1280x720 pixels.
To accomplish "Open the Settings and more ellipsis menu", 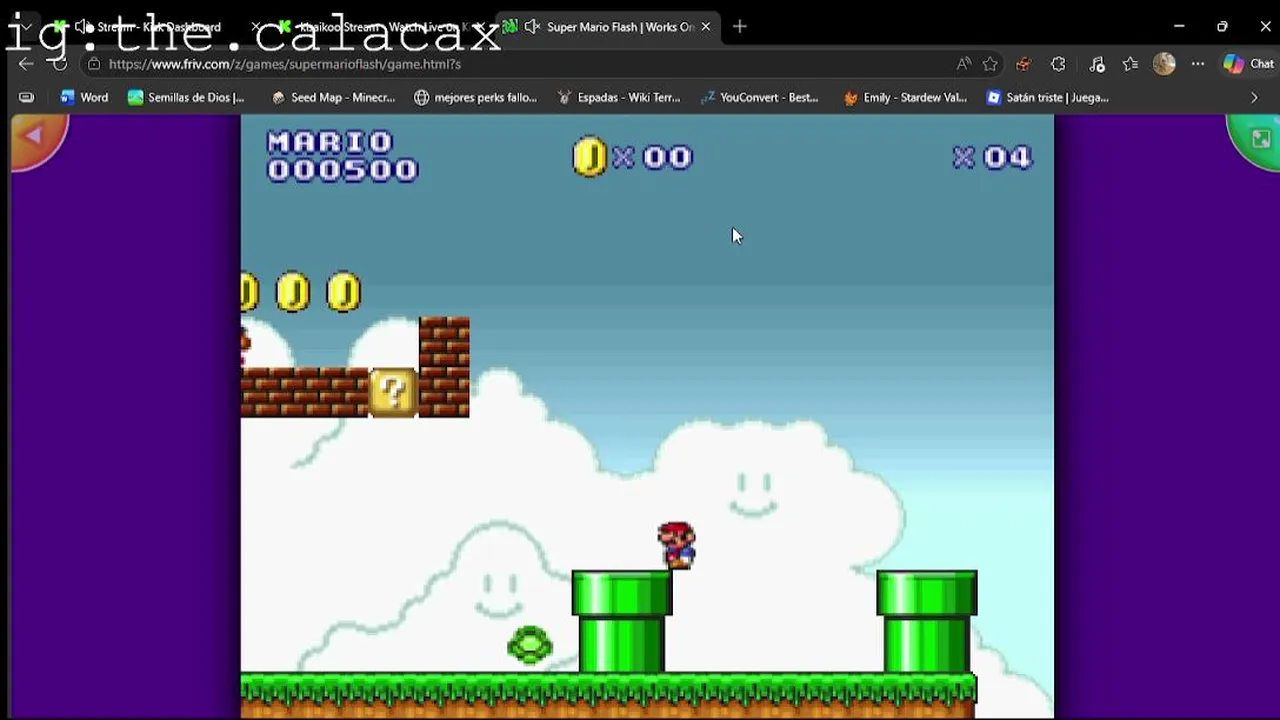I will [1198, 64].
